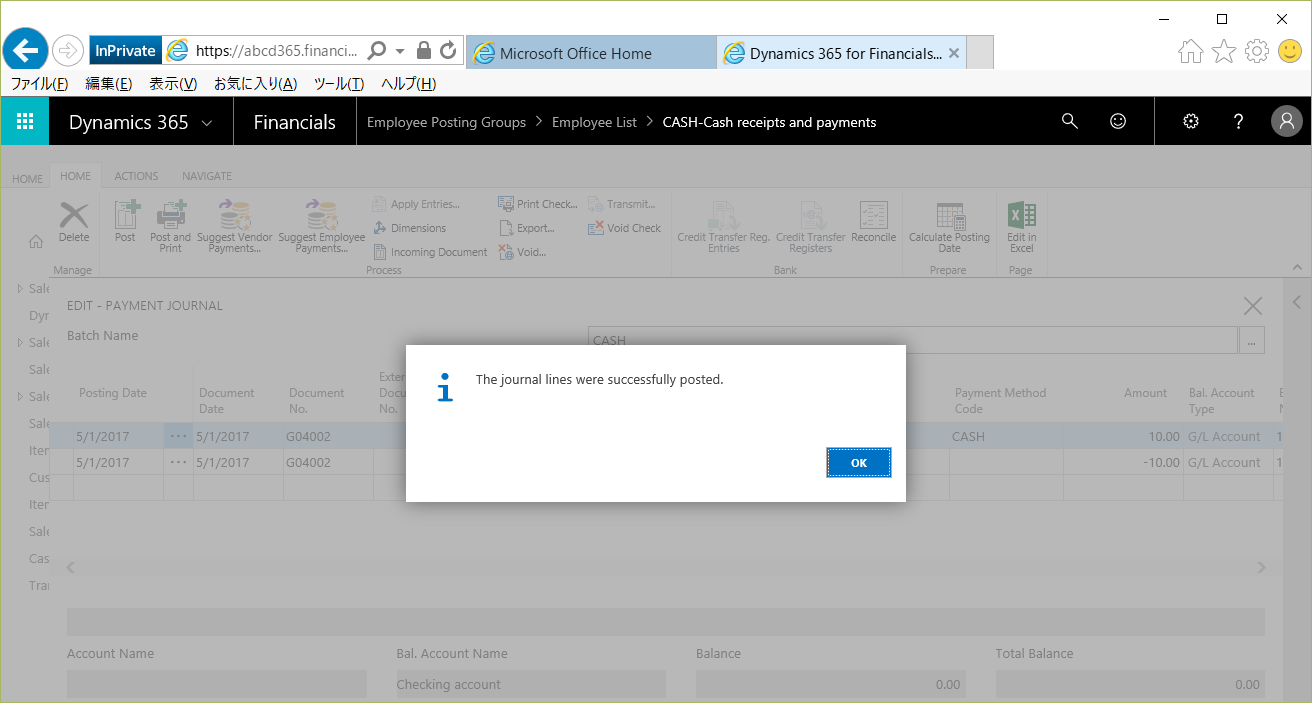The width and height of the screenshot is (1312, 703).
Task: Select Transmit action
Action: (621, 204)
